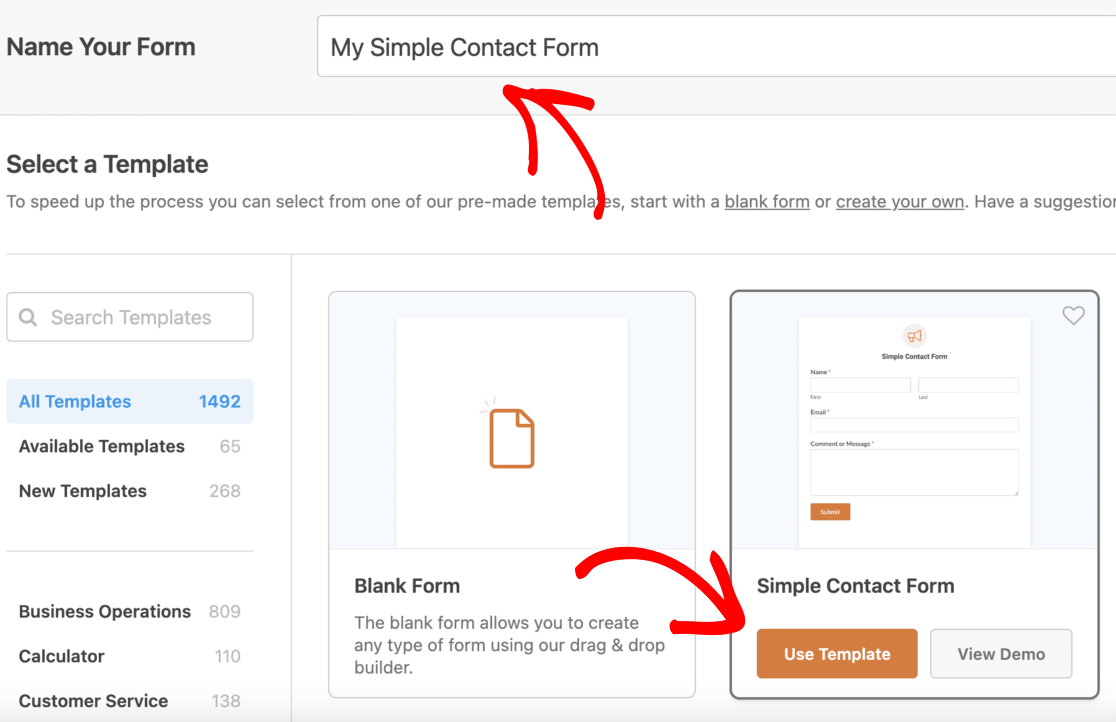Click the Comment or Message area in preview
Screen dimensions: 1116x722
914,470
